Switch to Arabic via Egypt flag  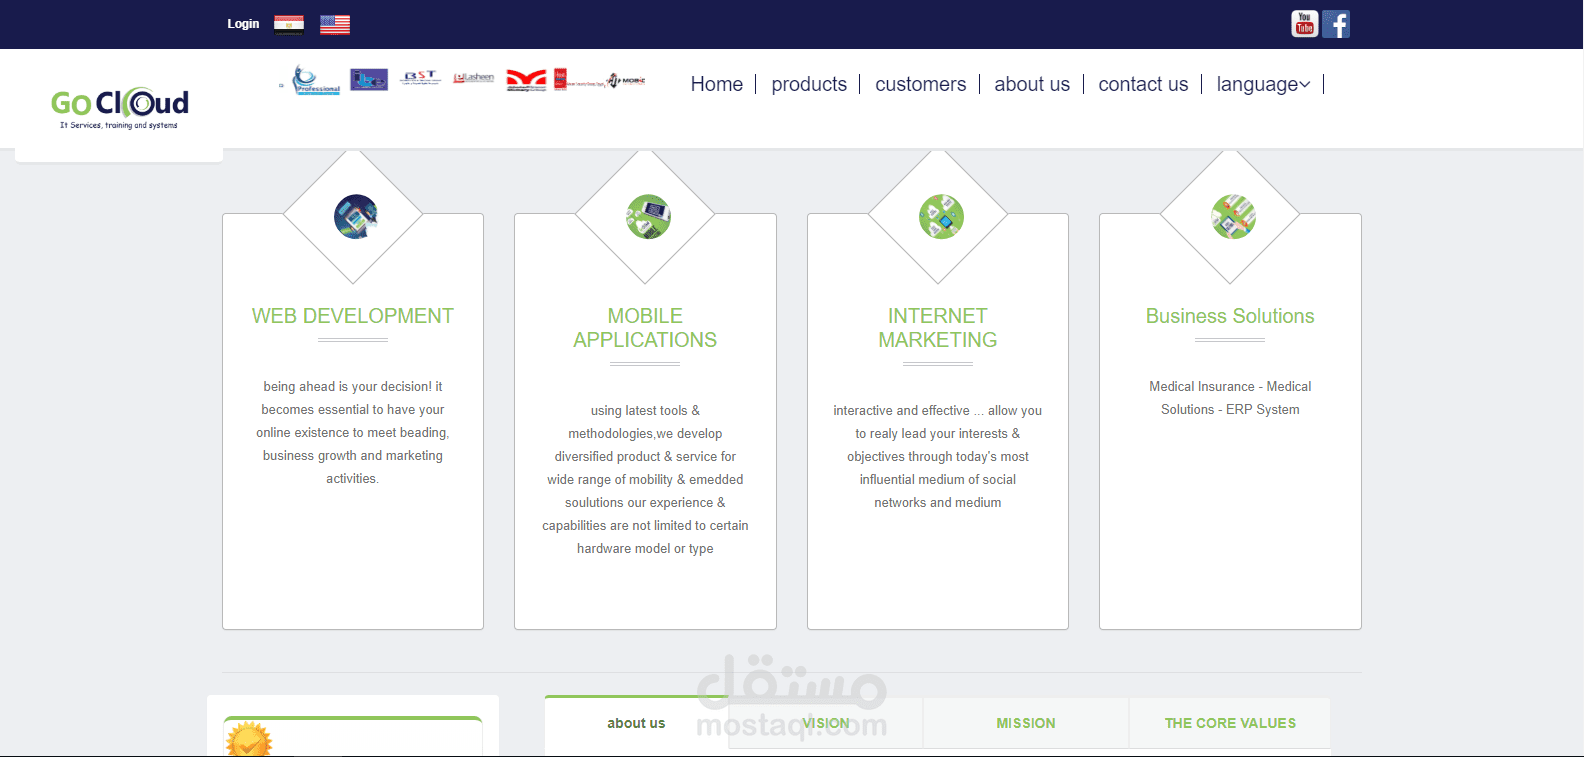click(289, 24)
